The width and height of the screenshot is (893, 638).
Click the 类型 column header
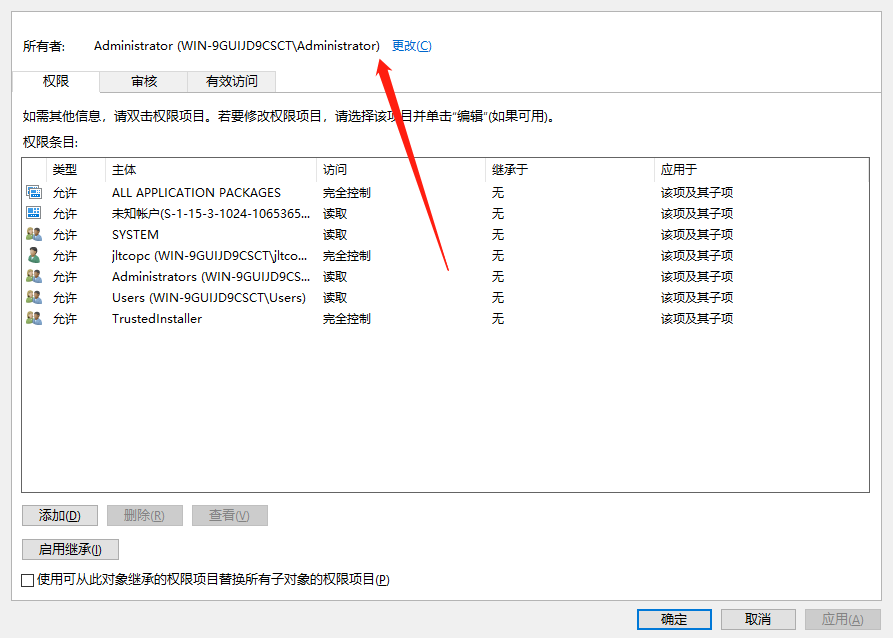76,170
